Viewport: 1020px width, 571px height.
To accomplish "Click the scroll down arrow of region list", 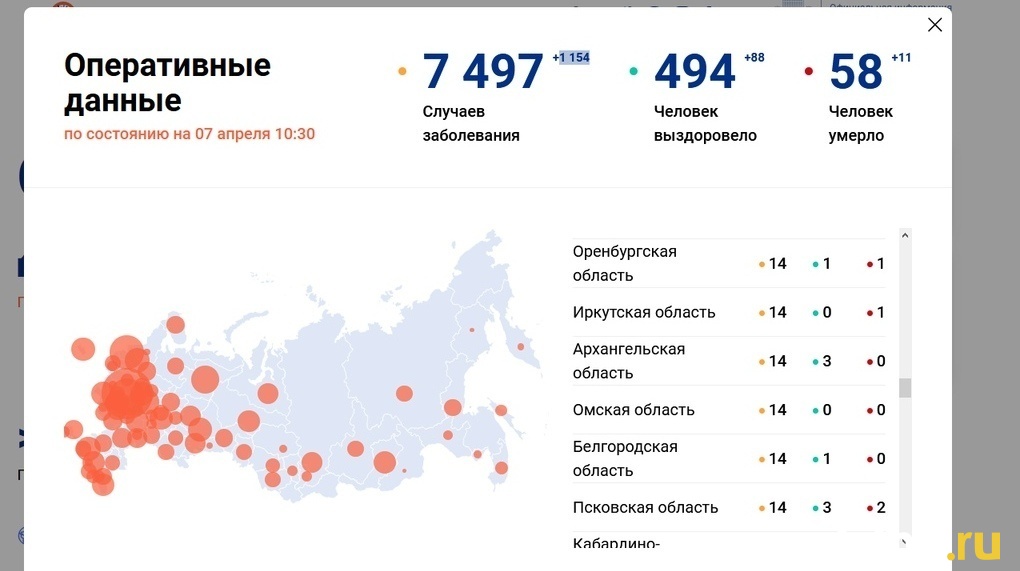I will tap(905, 541).
